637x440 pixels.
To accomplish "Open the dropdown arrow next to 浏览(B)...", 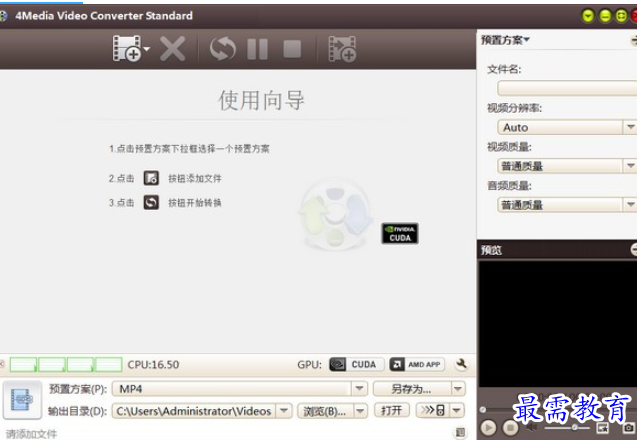I will pos(360,411).
